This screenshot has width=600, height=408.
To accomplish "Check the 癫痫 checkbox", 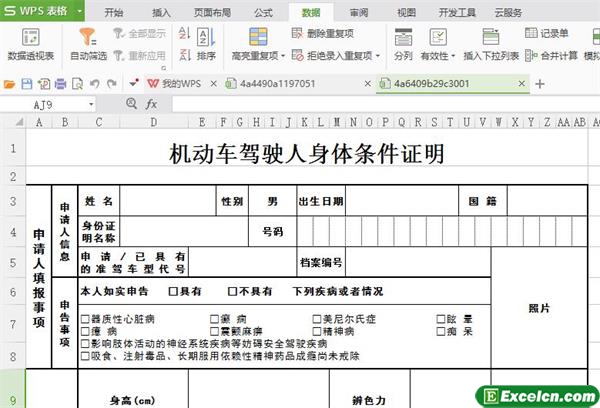I will click(214, 319).
